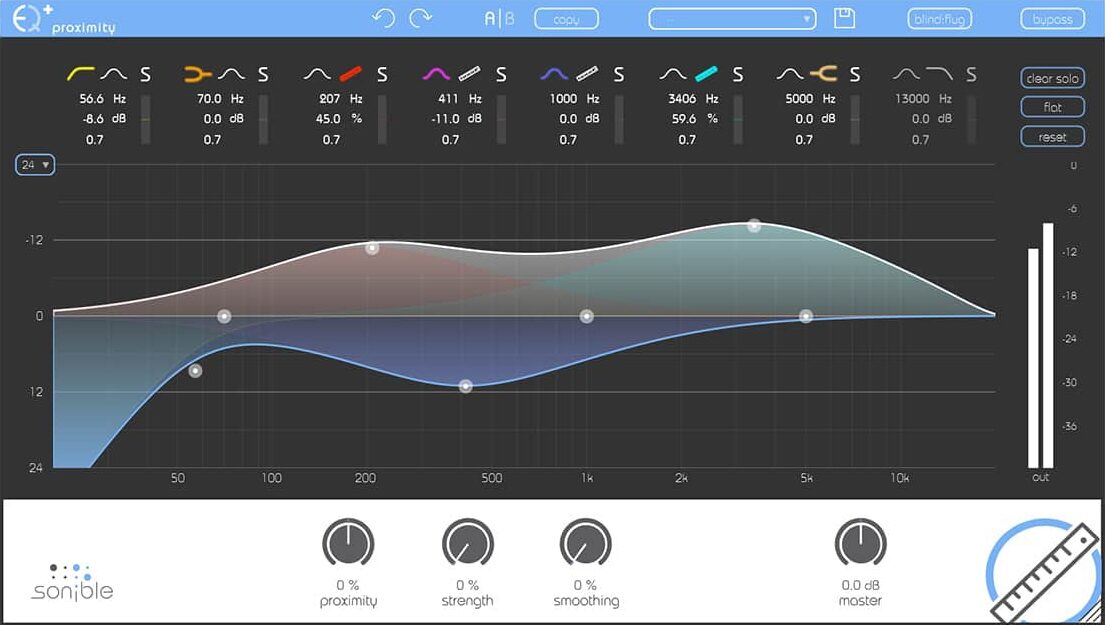Image resolution: width=1105 pixels, height=625 pixels.
Task: Solo the 1000 Hz band
Action: click(x=619, y=74)
